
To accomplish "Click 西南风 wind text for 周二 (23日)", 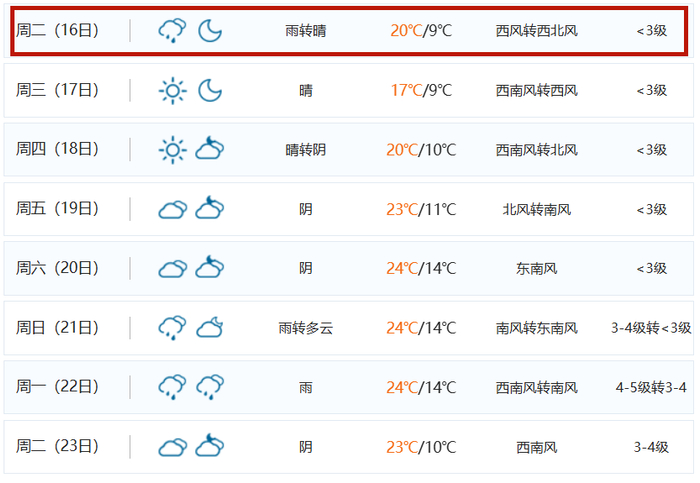I will tap(536, 446).
